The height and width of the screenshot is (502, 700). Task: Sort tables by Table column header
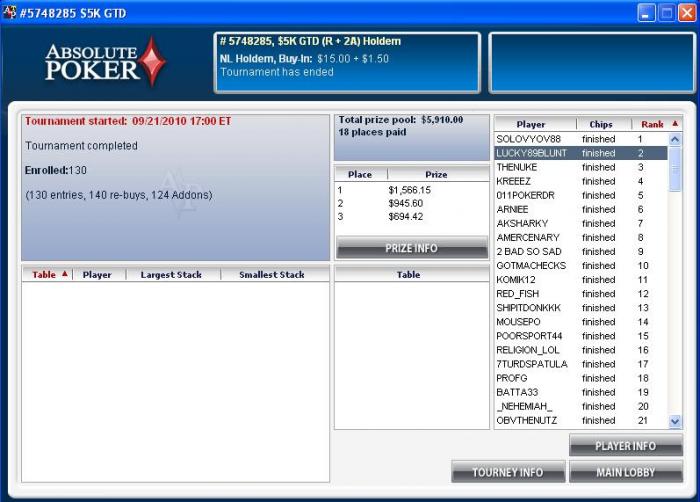47,275
